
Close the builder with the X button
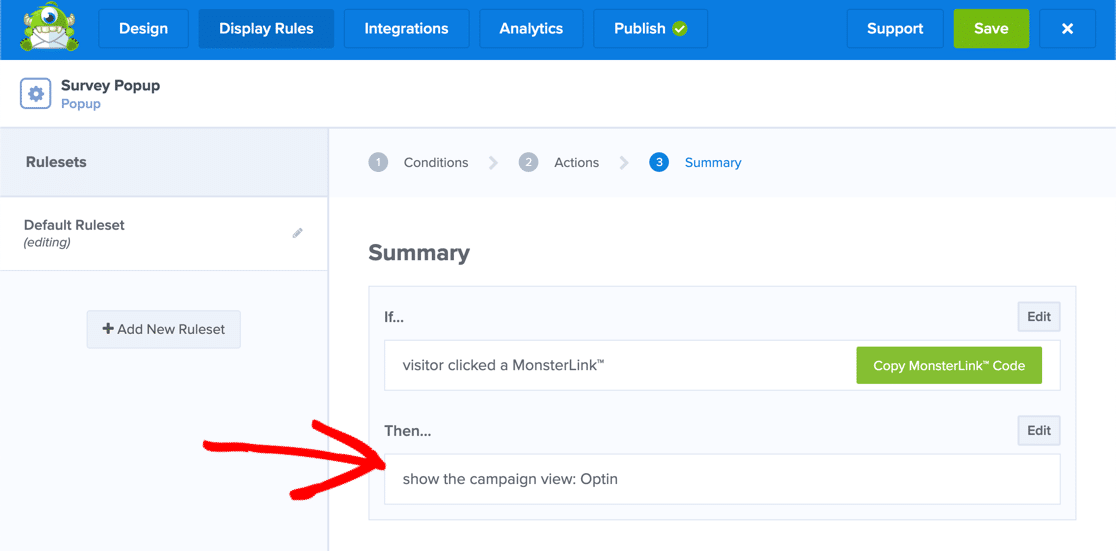pyautogui.click(x=1067, y=28)
